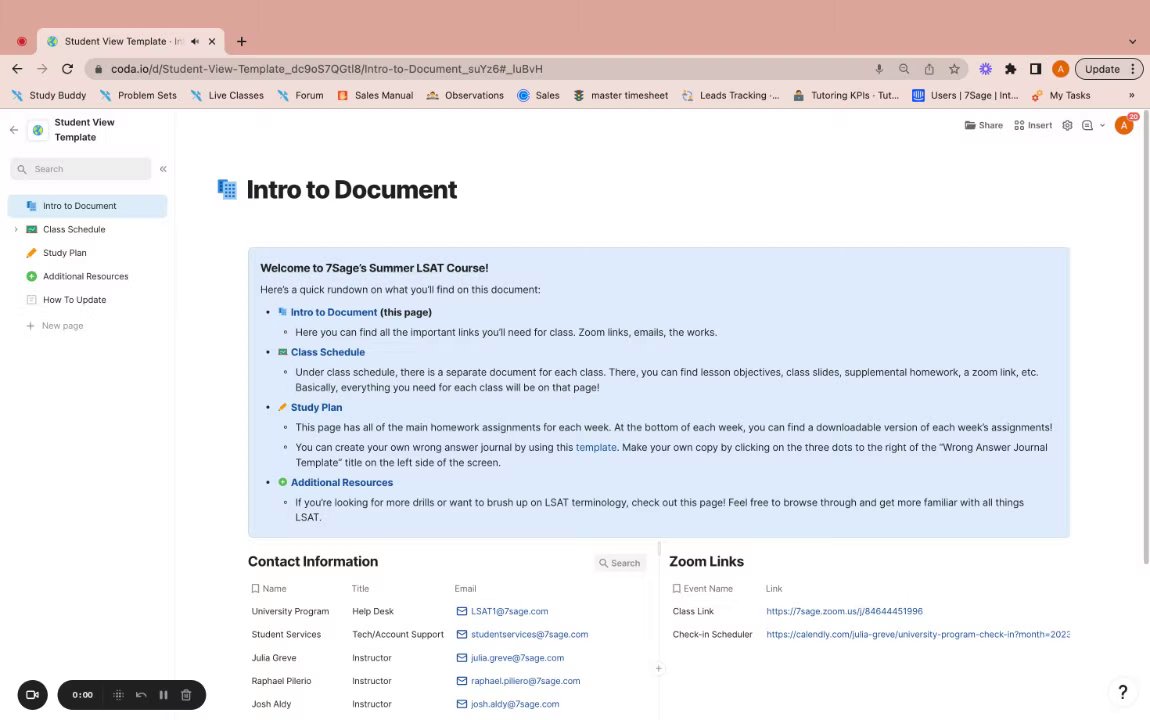This screenshot has height=720, width=1150.
Task: Open the comments panel icon
Action: click(1088, 125)
